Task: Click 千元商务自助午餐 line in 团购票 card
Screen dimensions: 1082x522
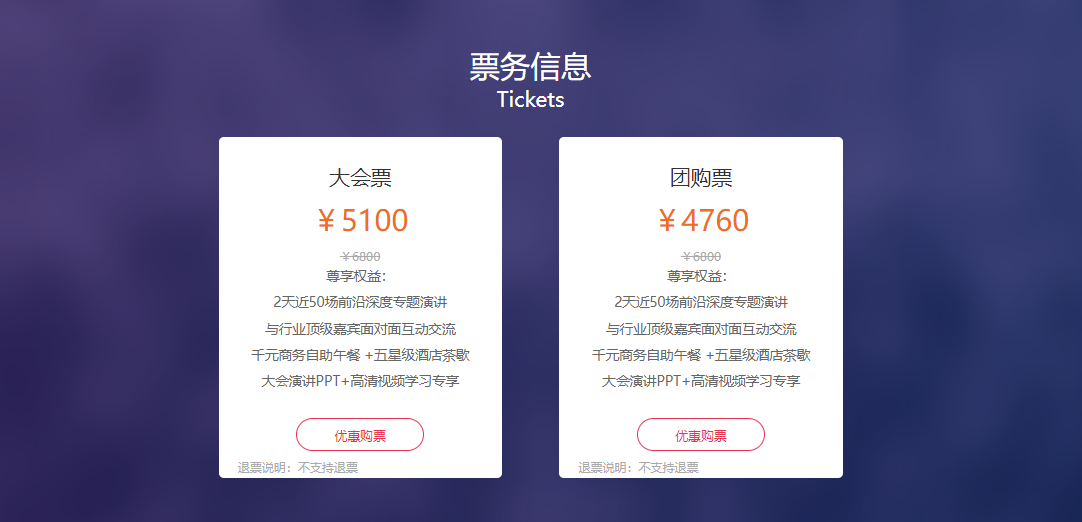Action: (701, 355)
